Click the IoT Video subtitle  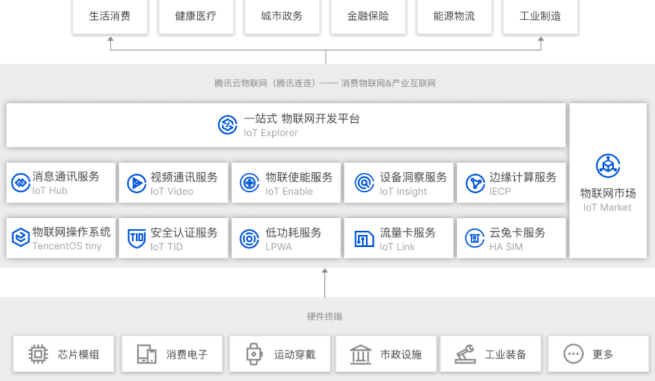coord(172,191)
